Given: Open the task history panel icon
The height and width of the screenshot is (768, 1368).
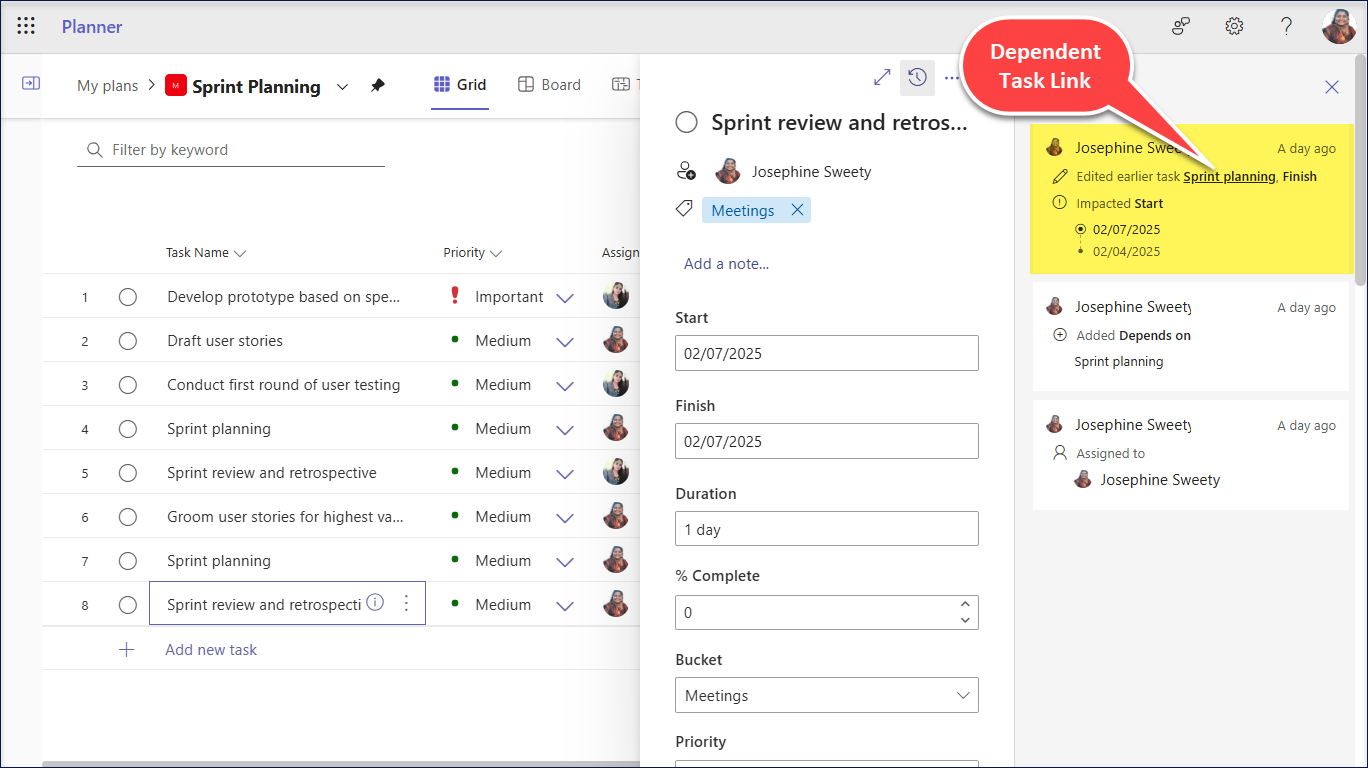Looking at the screenshot, I should pos(917,77).
